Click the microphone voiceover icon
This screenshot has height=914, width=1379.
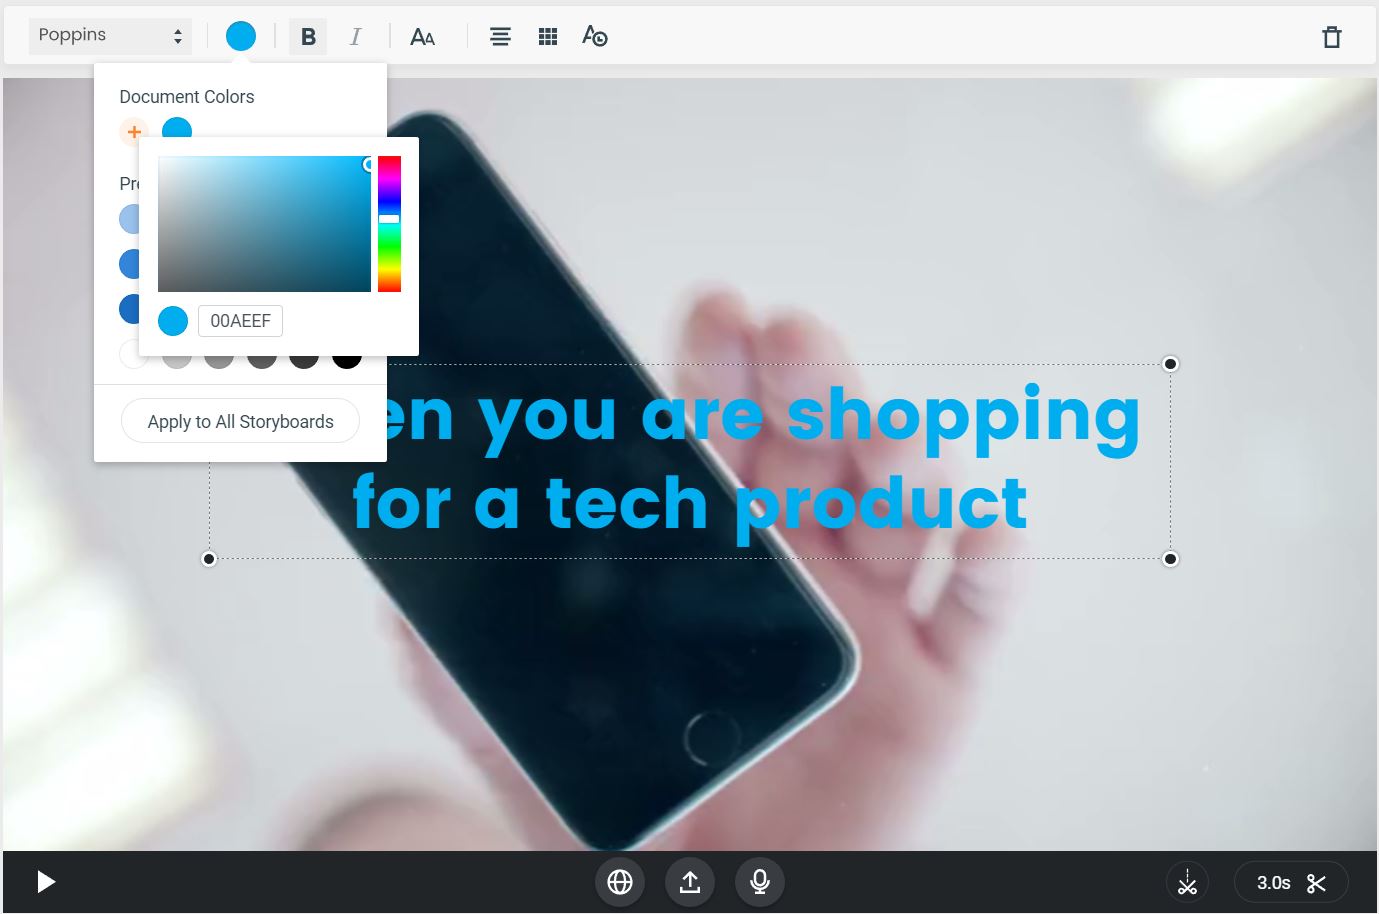760,881
